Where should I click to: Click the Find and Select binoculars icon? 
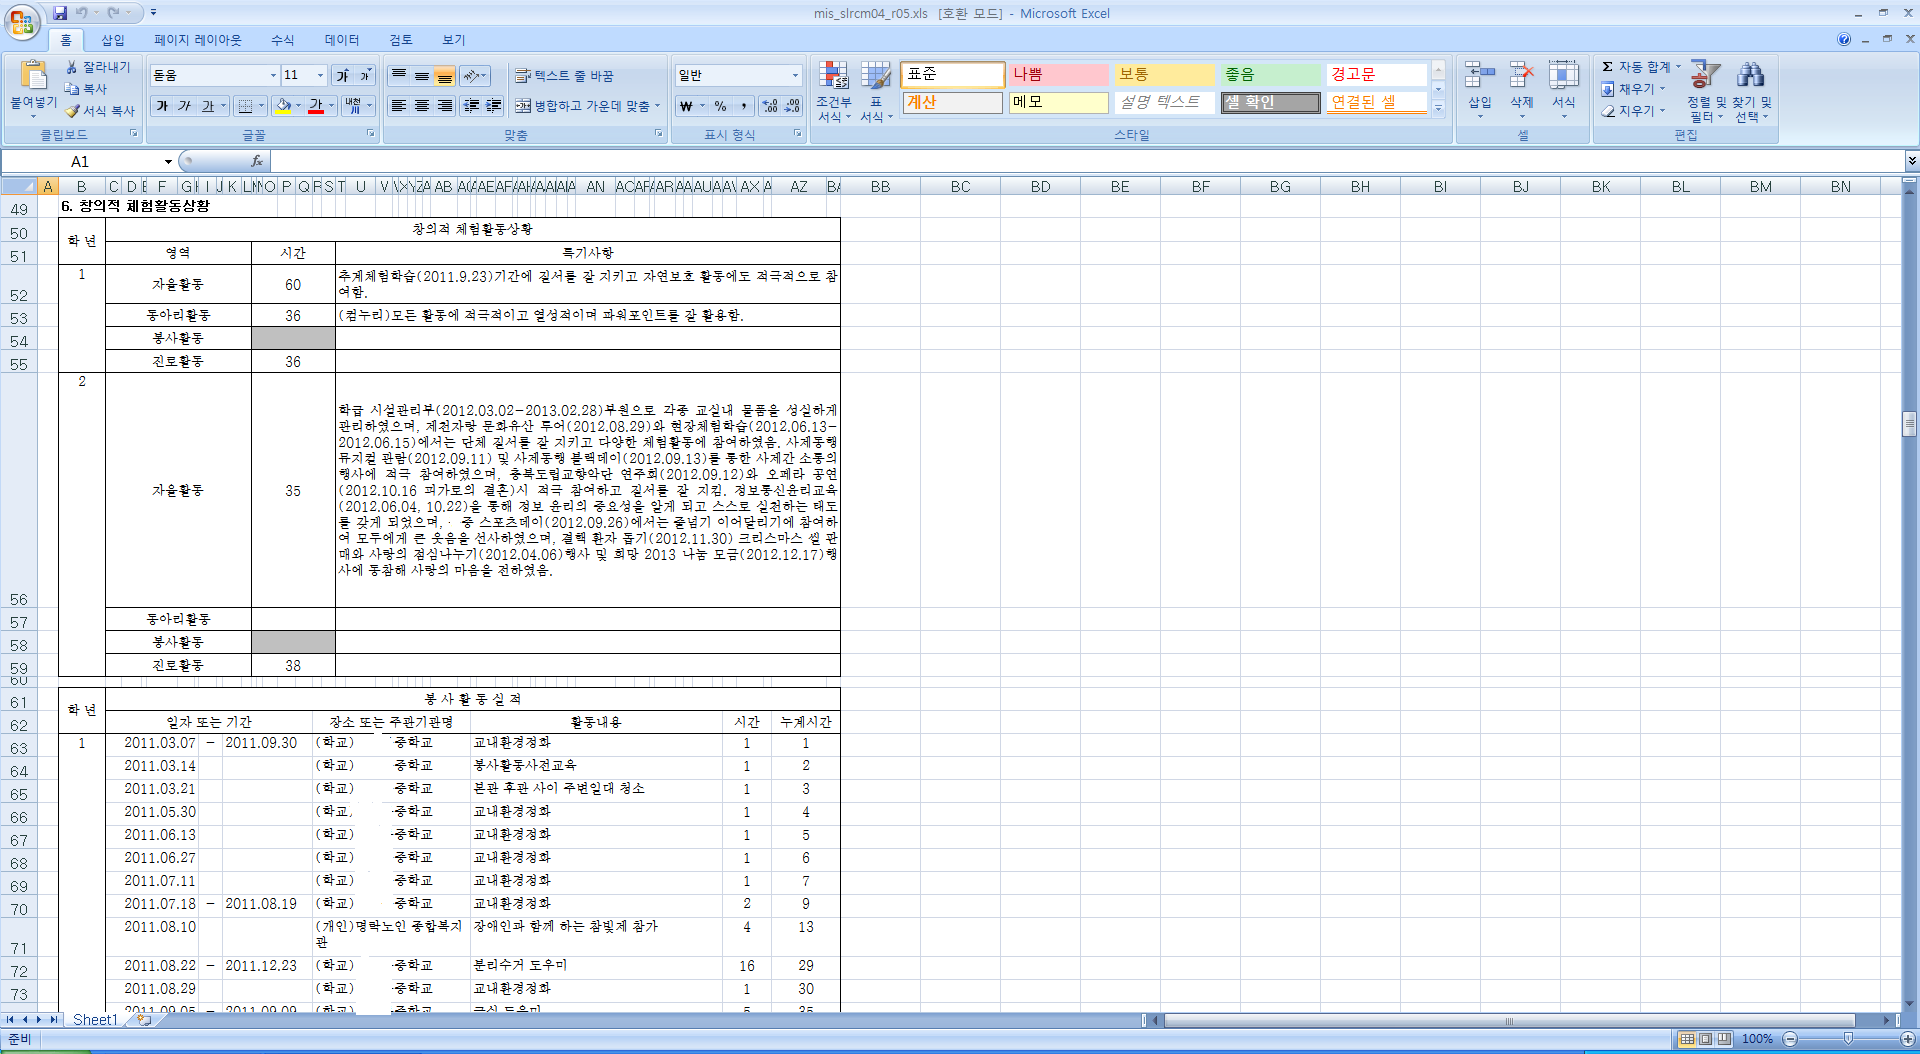click(x=1750, y=76)
